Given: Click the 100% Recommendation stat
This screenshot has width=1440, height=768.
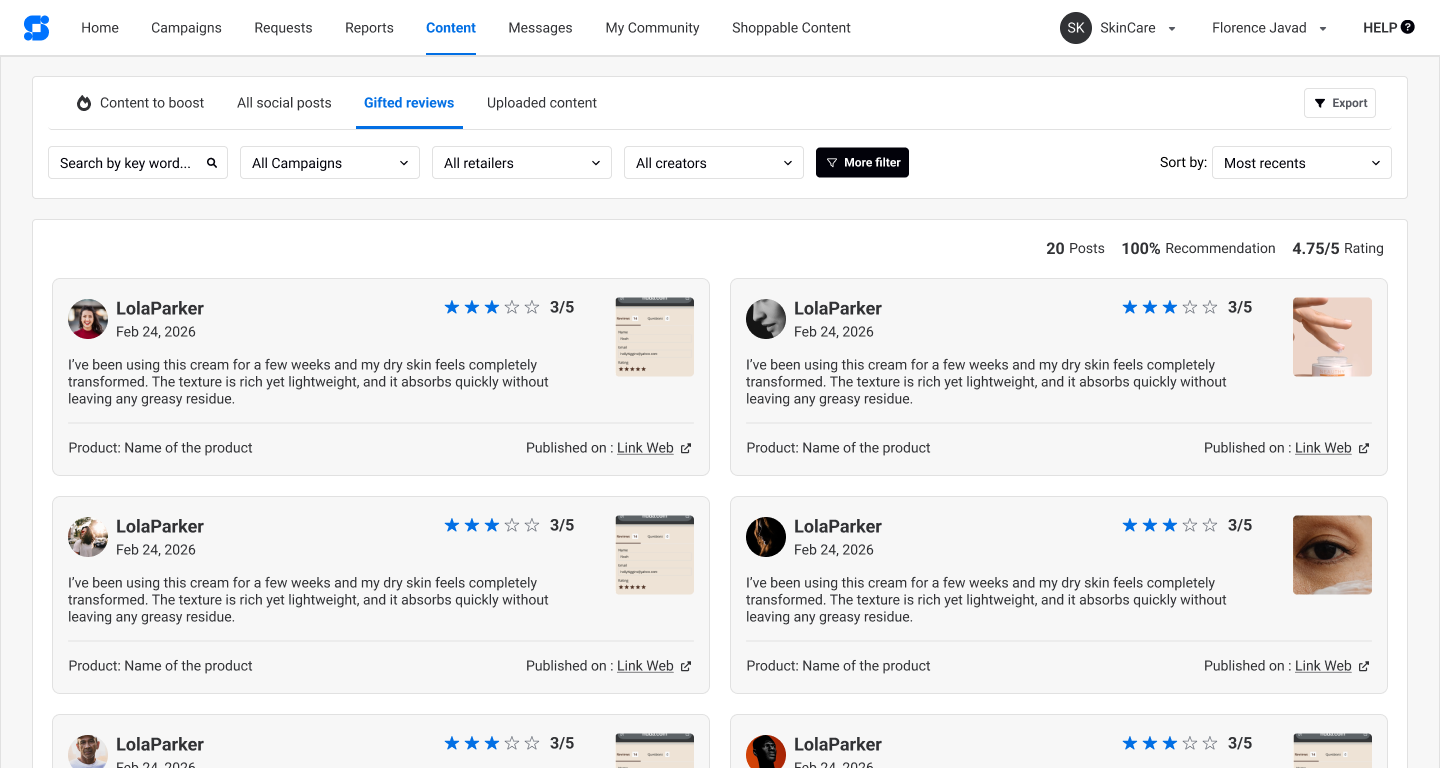Looking at the screenshot, I should [1198, 248].
